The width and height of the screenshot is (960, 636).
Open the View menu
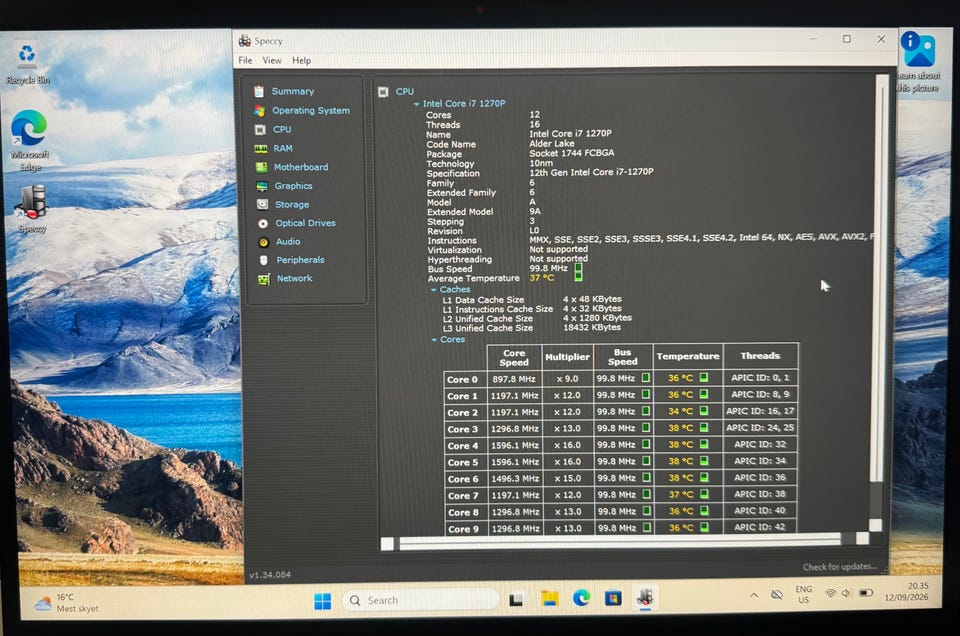tap(272, 61)
